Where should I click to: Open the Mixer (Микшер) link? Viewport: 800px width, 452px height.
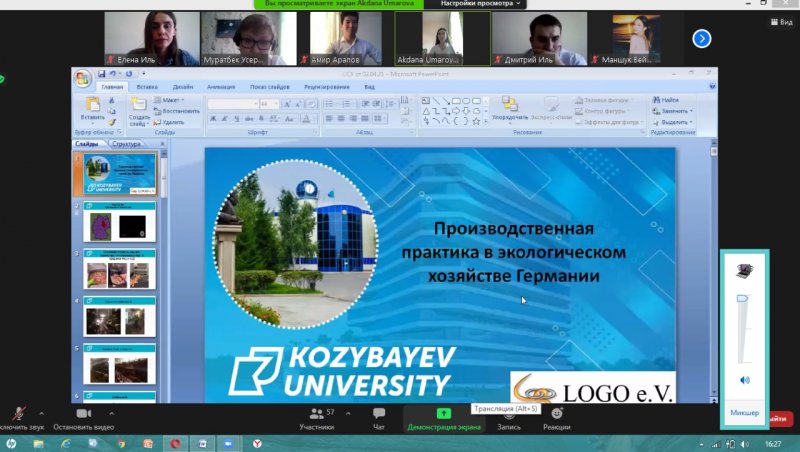pyautogui.click(x=744, y=412)
